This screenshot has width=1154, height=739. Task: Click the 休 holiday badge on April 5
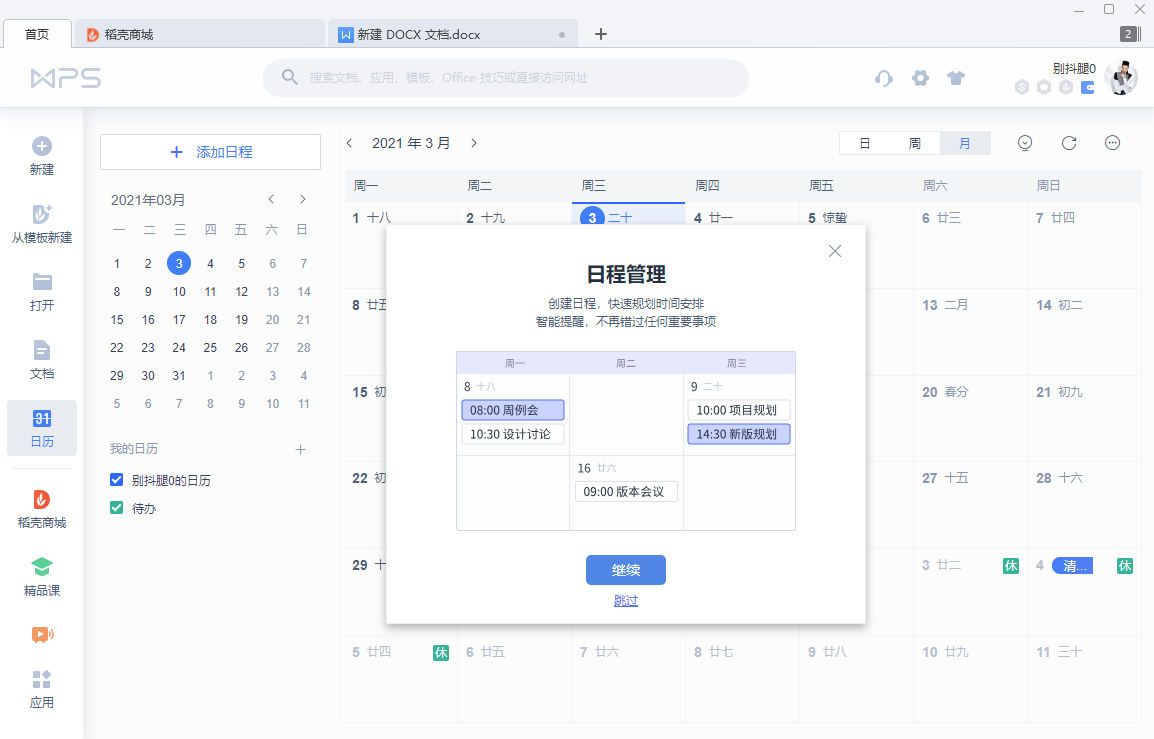pos(441,652)
